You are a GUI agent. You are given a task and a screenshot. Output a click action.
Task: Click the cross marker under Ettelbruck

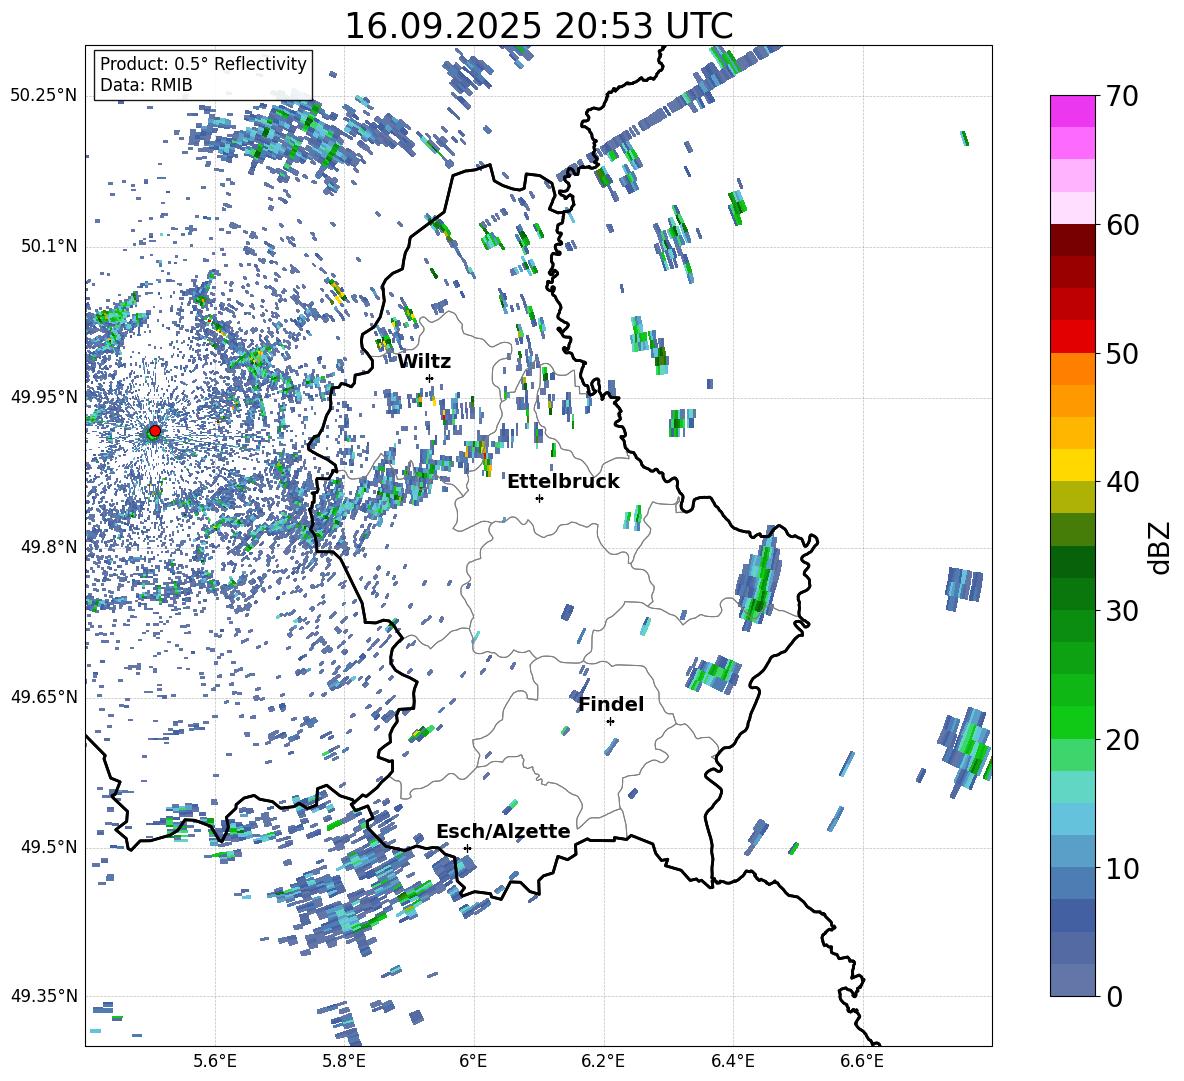tap(539, 498)
